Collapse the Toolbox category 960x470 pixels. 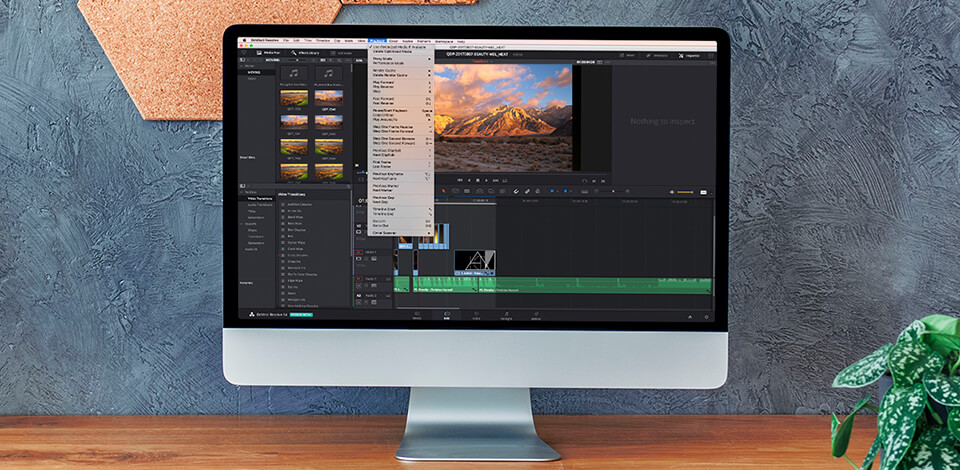pos(241,192)
